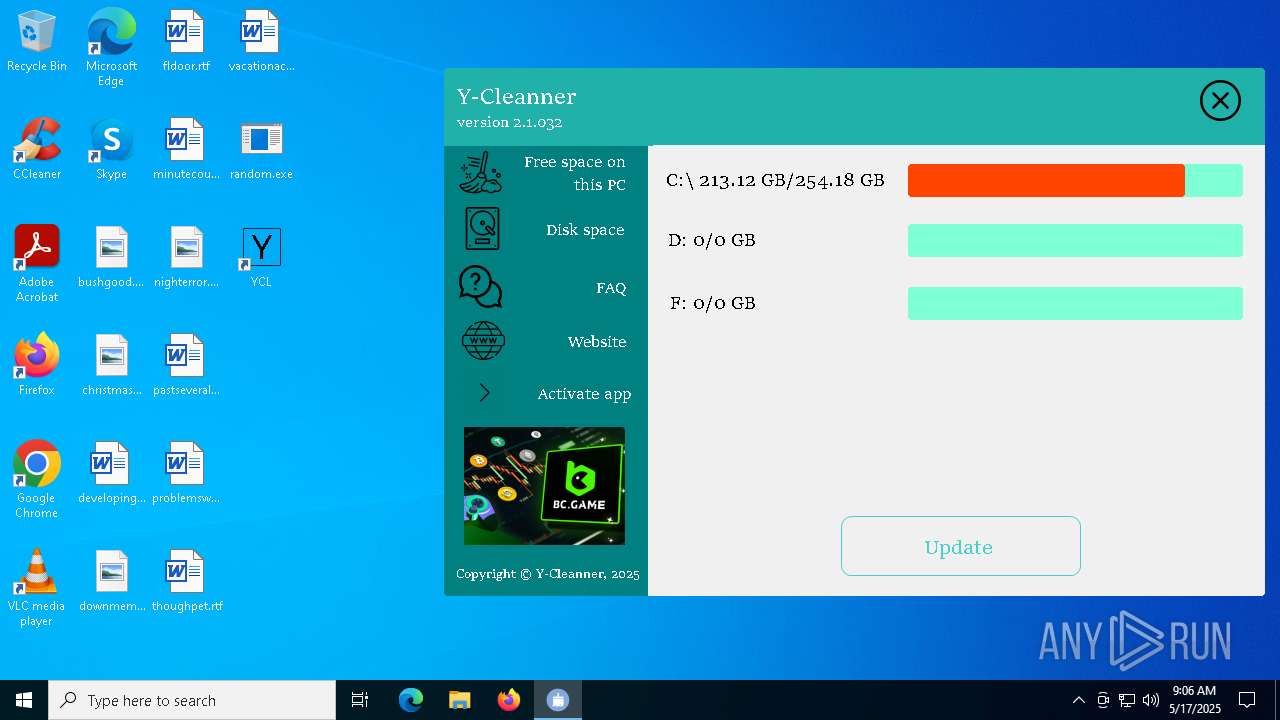This screenshot has height=720, width=1280.
Task: Click the D: drive usage bar
Action: click(1075, 240)
